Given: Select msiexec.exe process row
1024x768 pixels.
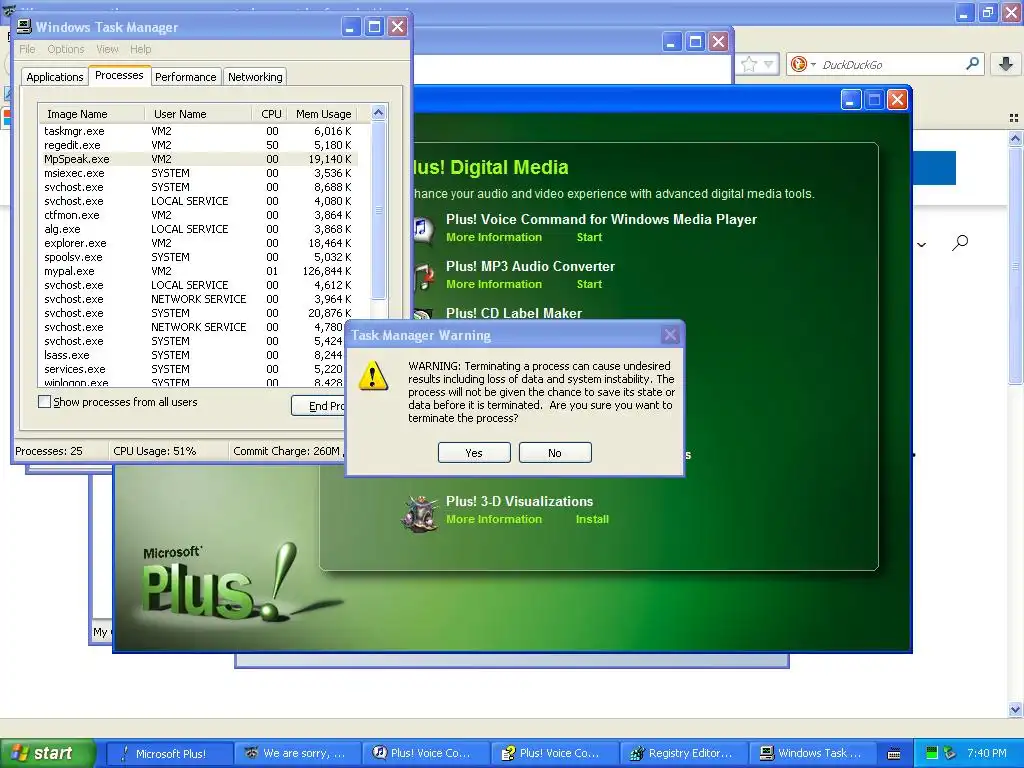Looking at the screenshot, I should 198,173.
